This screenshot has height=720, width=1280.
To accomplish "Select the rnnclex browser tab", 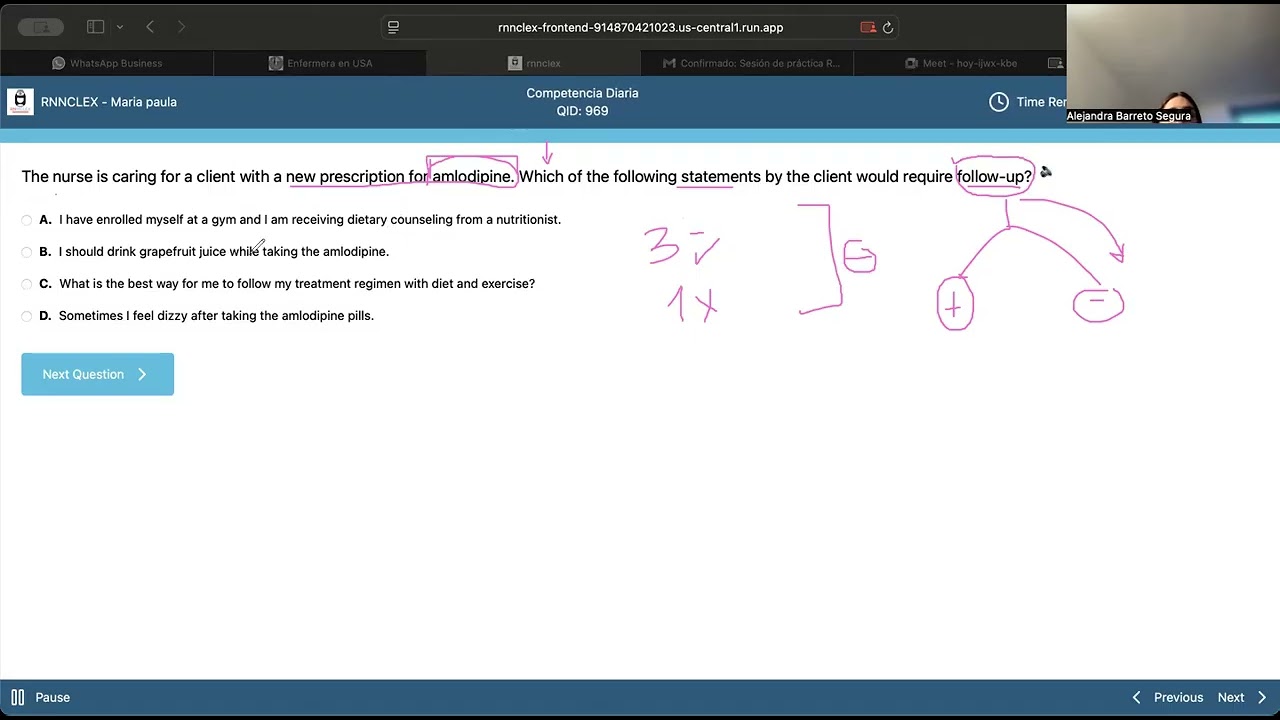I will 533,63.
